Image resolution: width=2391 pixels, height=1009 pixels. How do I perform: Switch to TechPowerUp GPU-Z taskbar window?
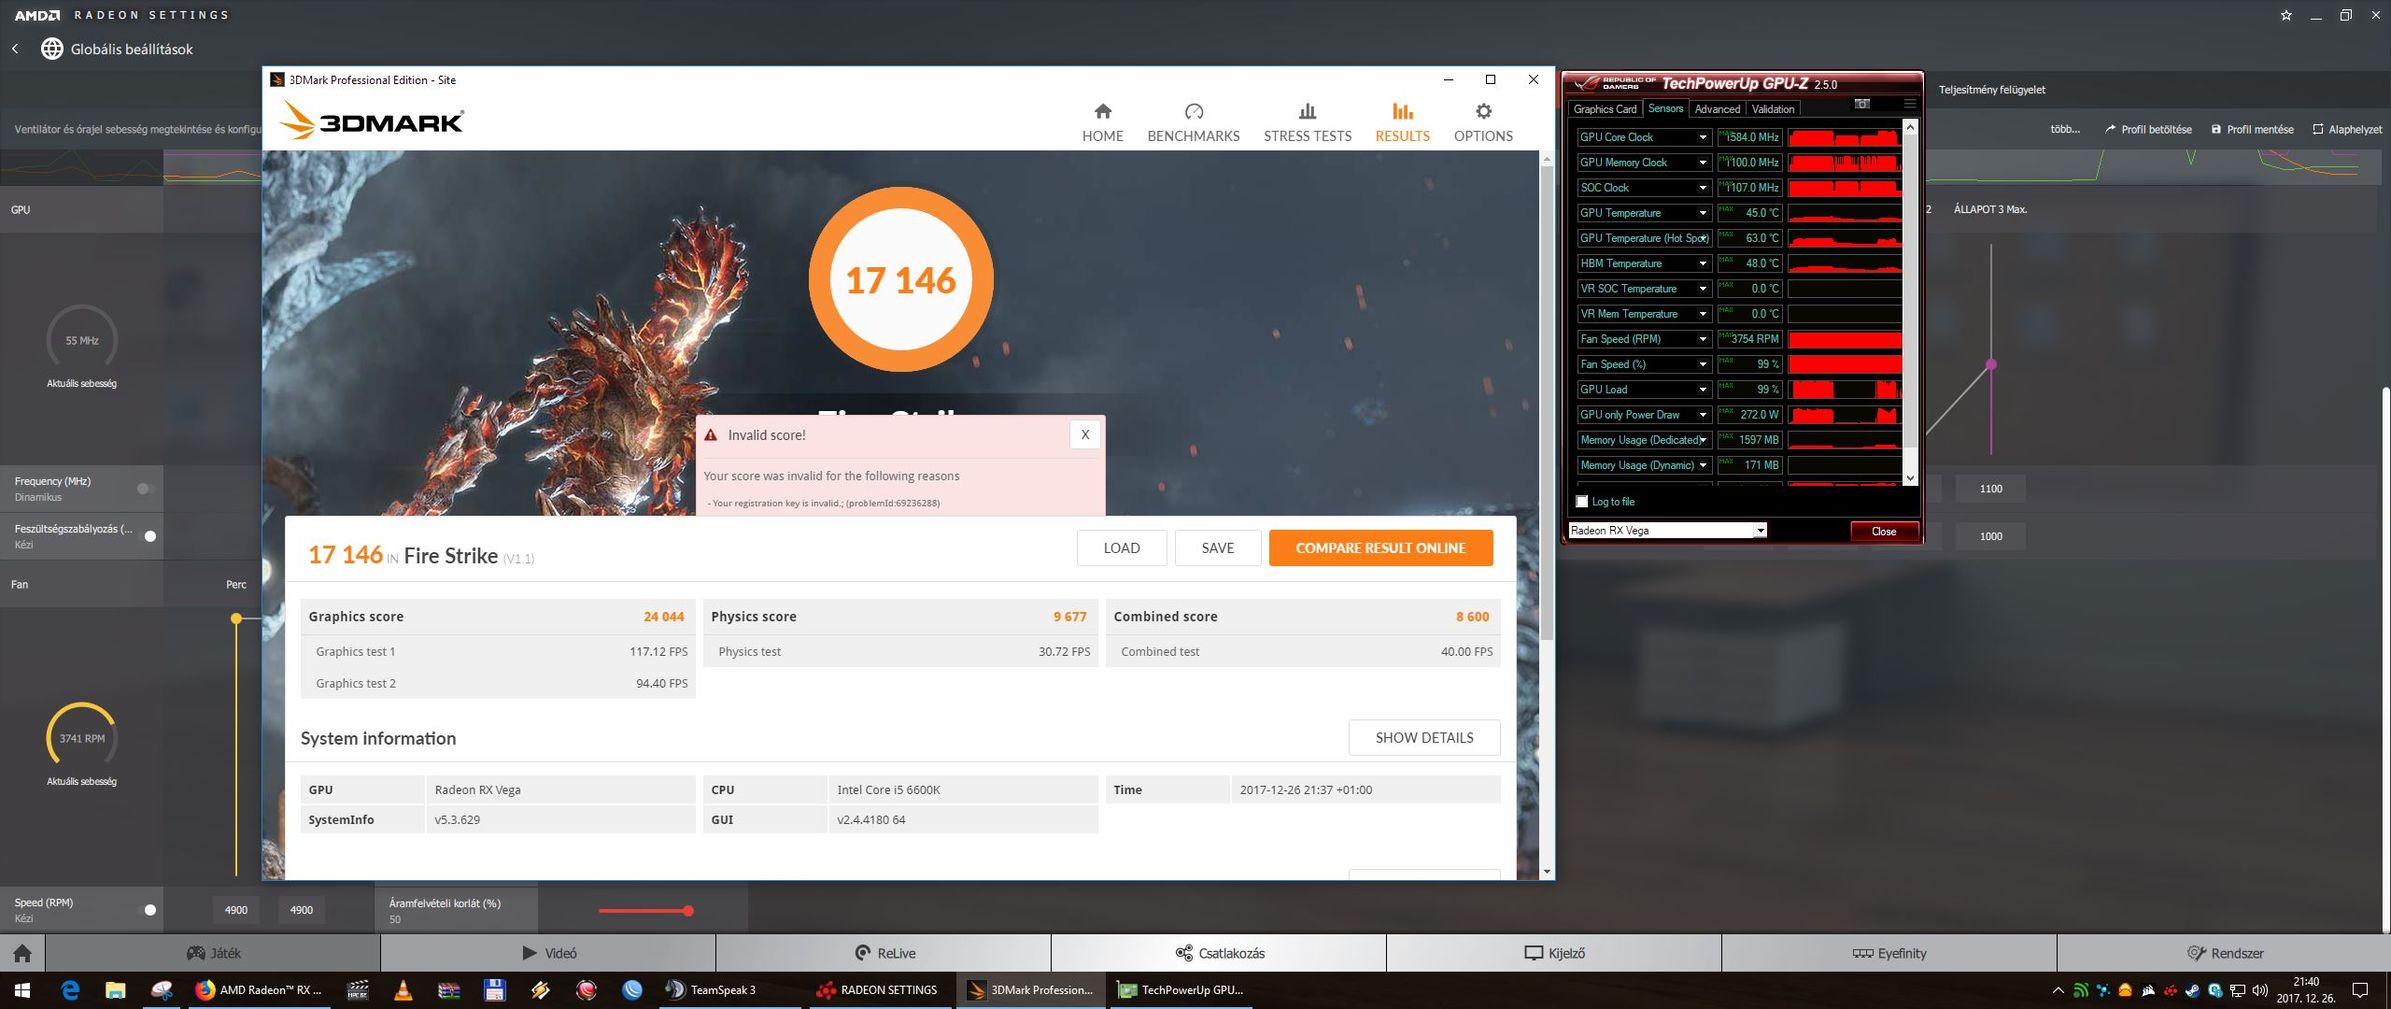tap(1182, 990)
